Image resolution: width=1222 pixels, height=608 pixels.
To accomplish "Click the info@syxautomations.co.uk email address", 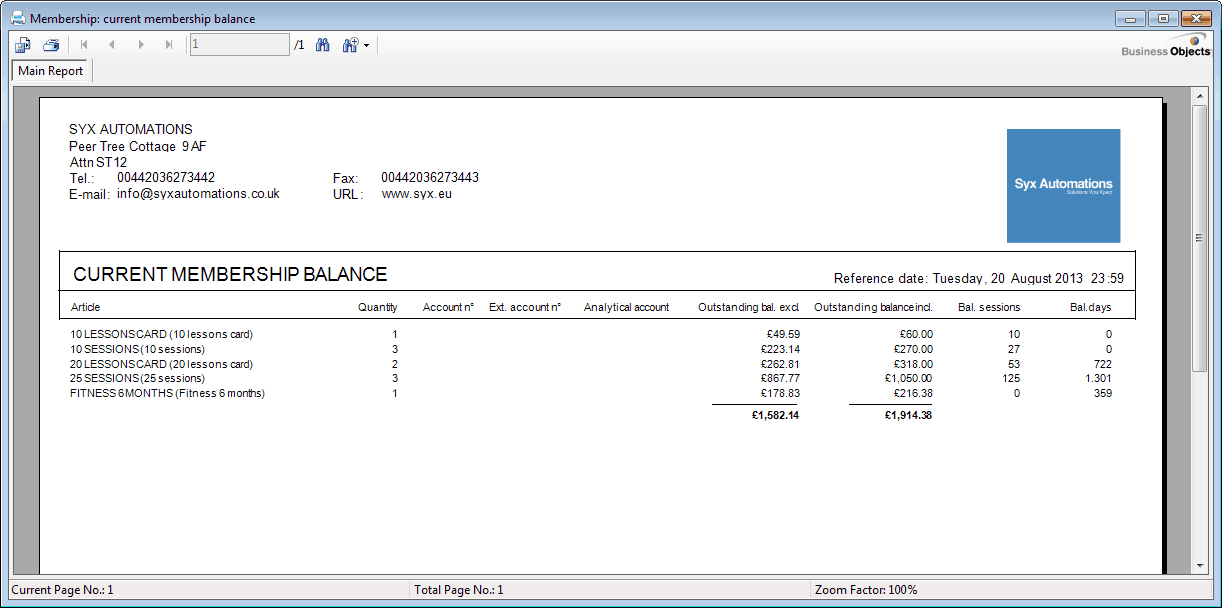I will pos(198,194).
